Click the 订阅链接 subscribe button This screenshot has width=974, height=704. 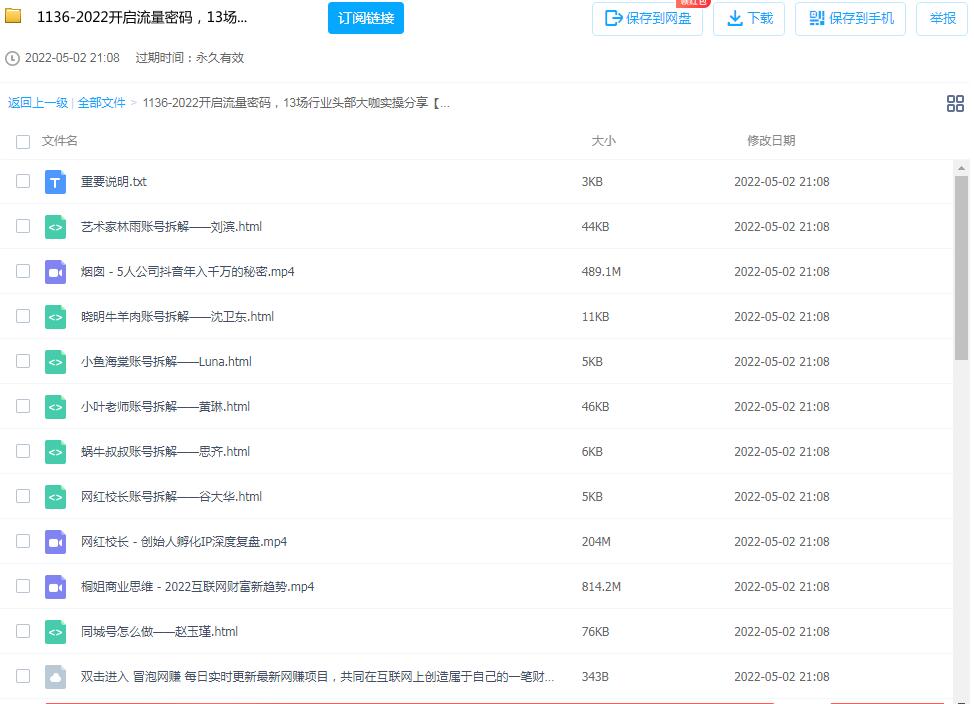(365, 18)
